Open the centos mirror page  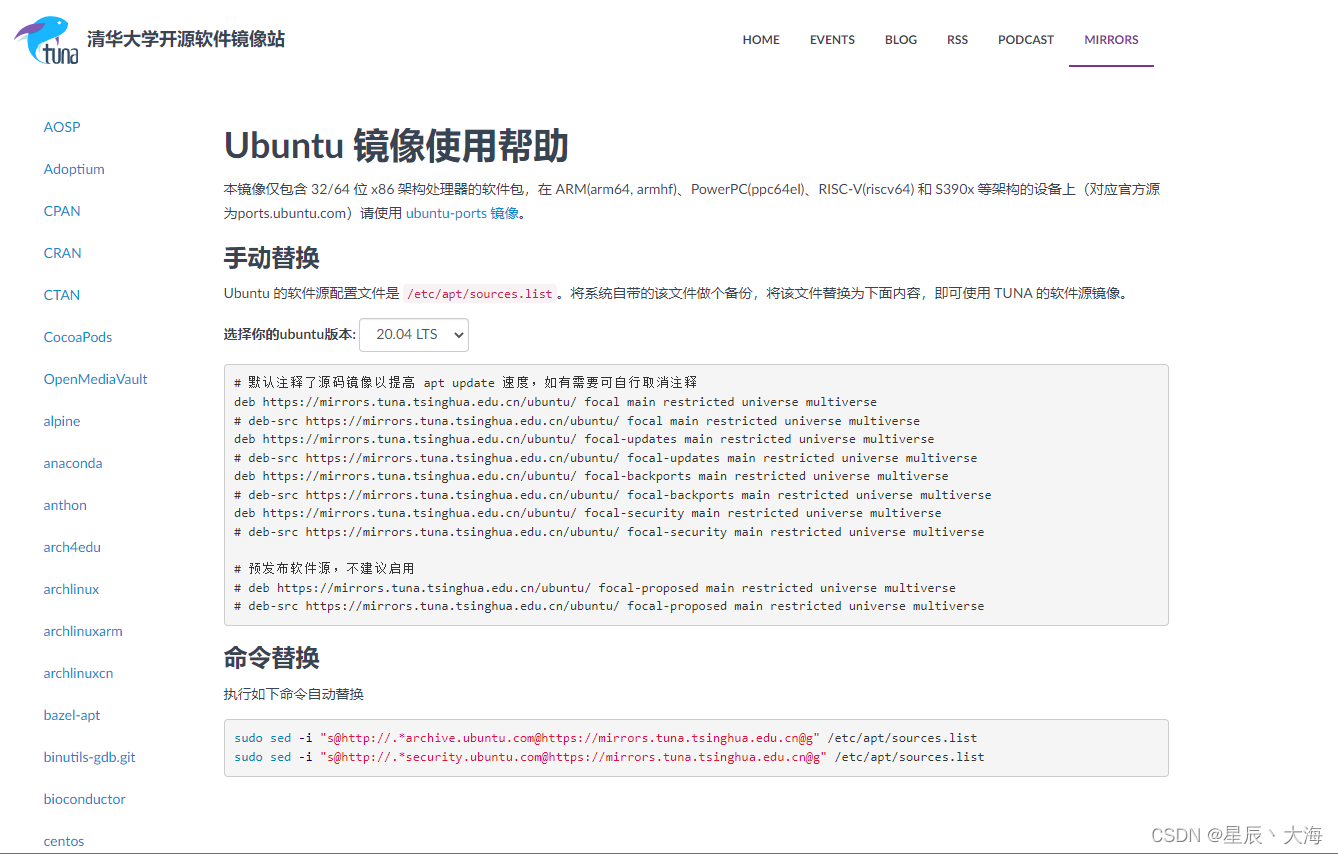pyautogui.click(x=63, y=841)
